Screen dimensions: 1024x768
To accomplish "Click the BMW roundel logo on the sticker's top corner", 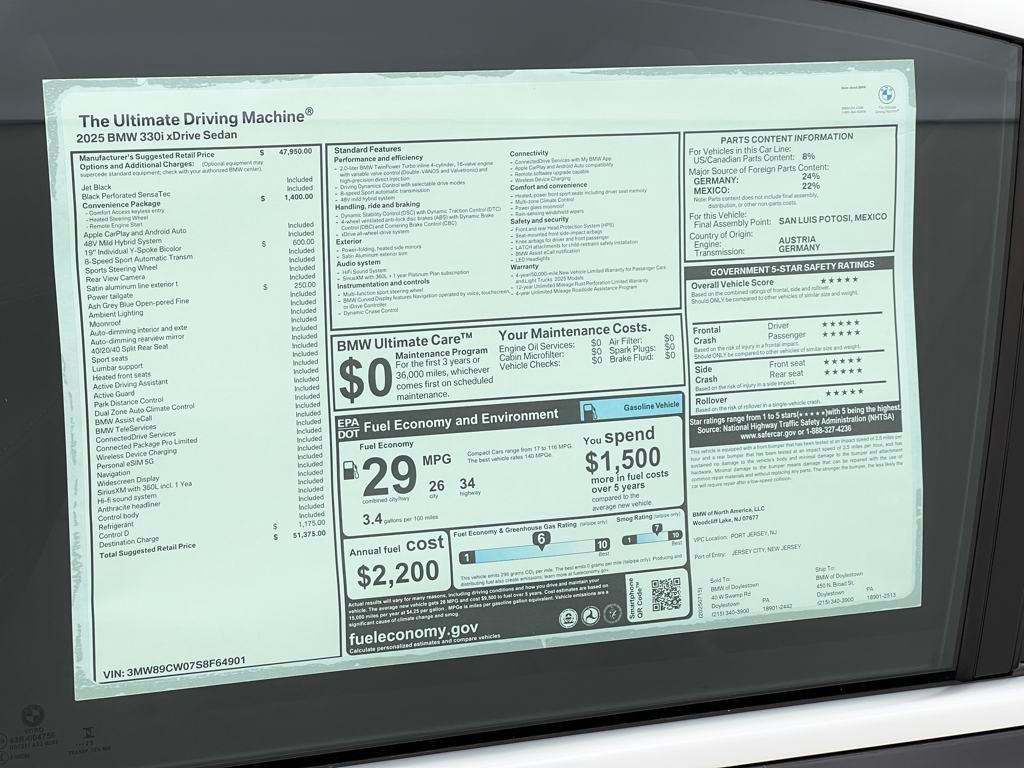I will pos(886,94).
